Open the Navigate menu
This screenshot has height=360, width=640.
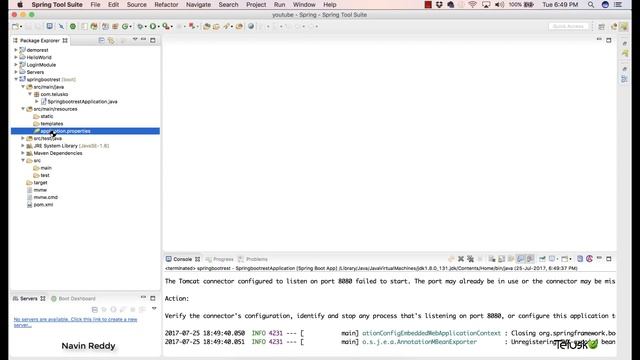[198, 4]
